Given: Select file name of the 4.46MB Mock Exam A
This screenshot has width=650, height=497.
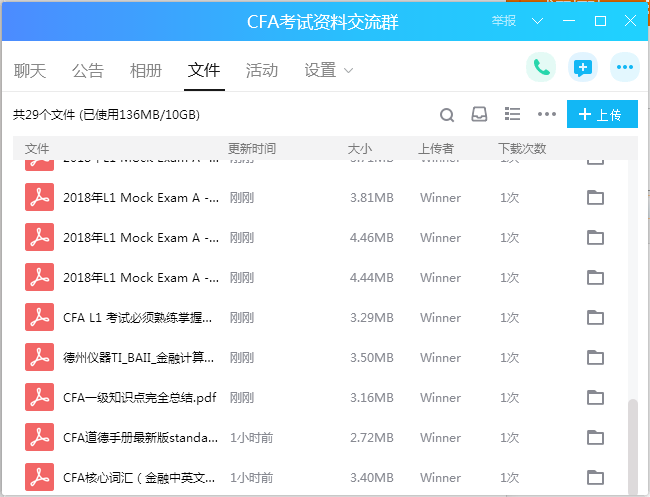Looking at the screenshot, I should [141, 238].
